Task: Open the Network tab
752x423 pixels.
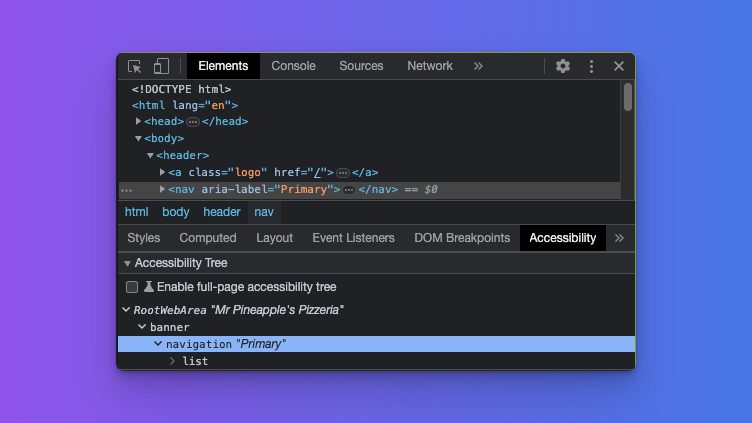Action: (430, 66)
